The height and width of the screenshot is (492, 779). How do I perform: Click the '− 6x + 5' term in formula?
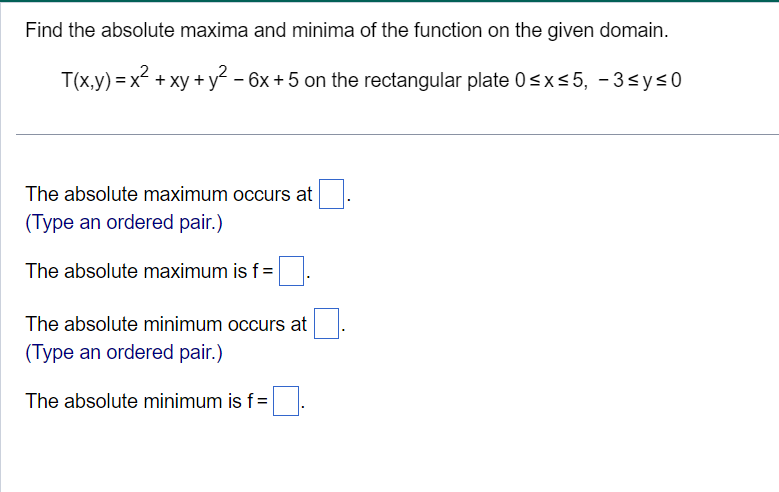pos(264,81)
